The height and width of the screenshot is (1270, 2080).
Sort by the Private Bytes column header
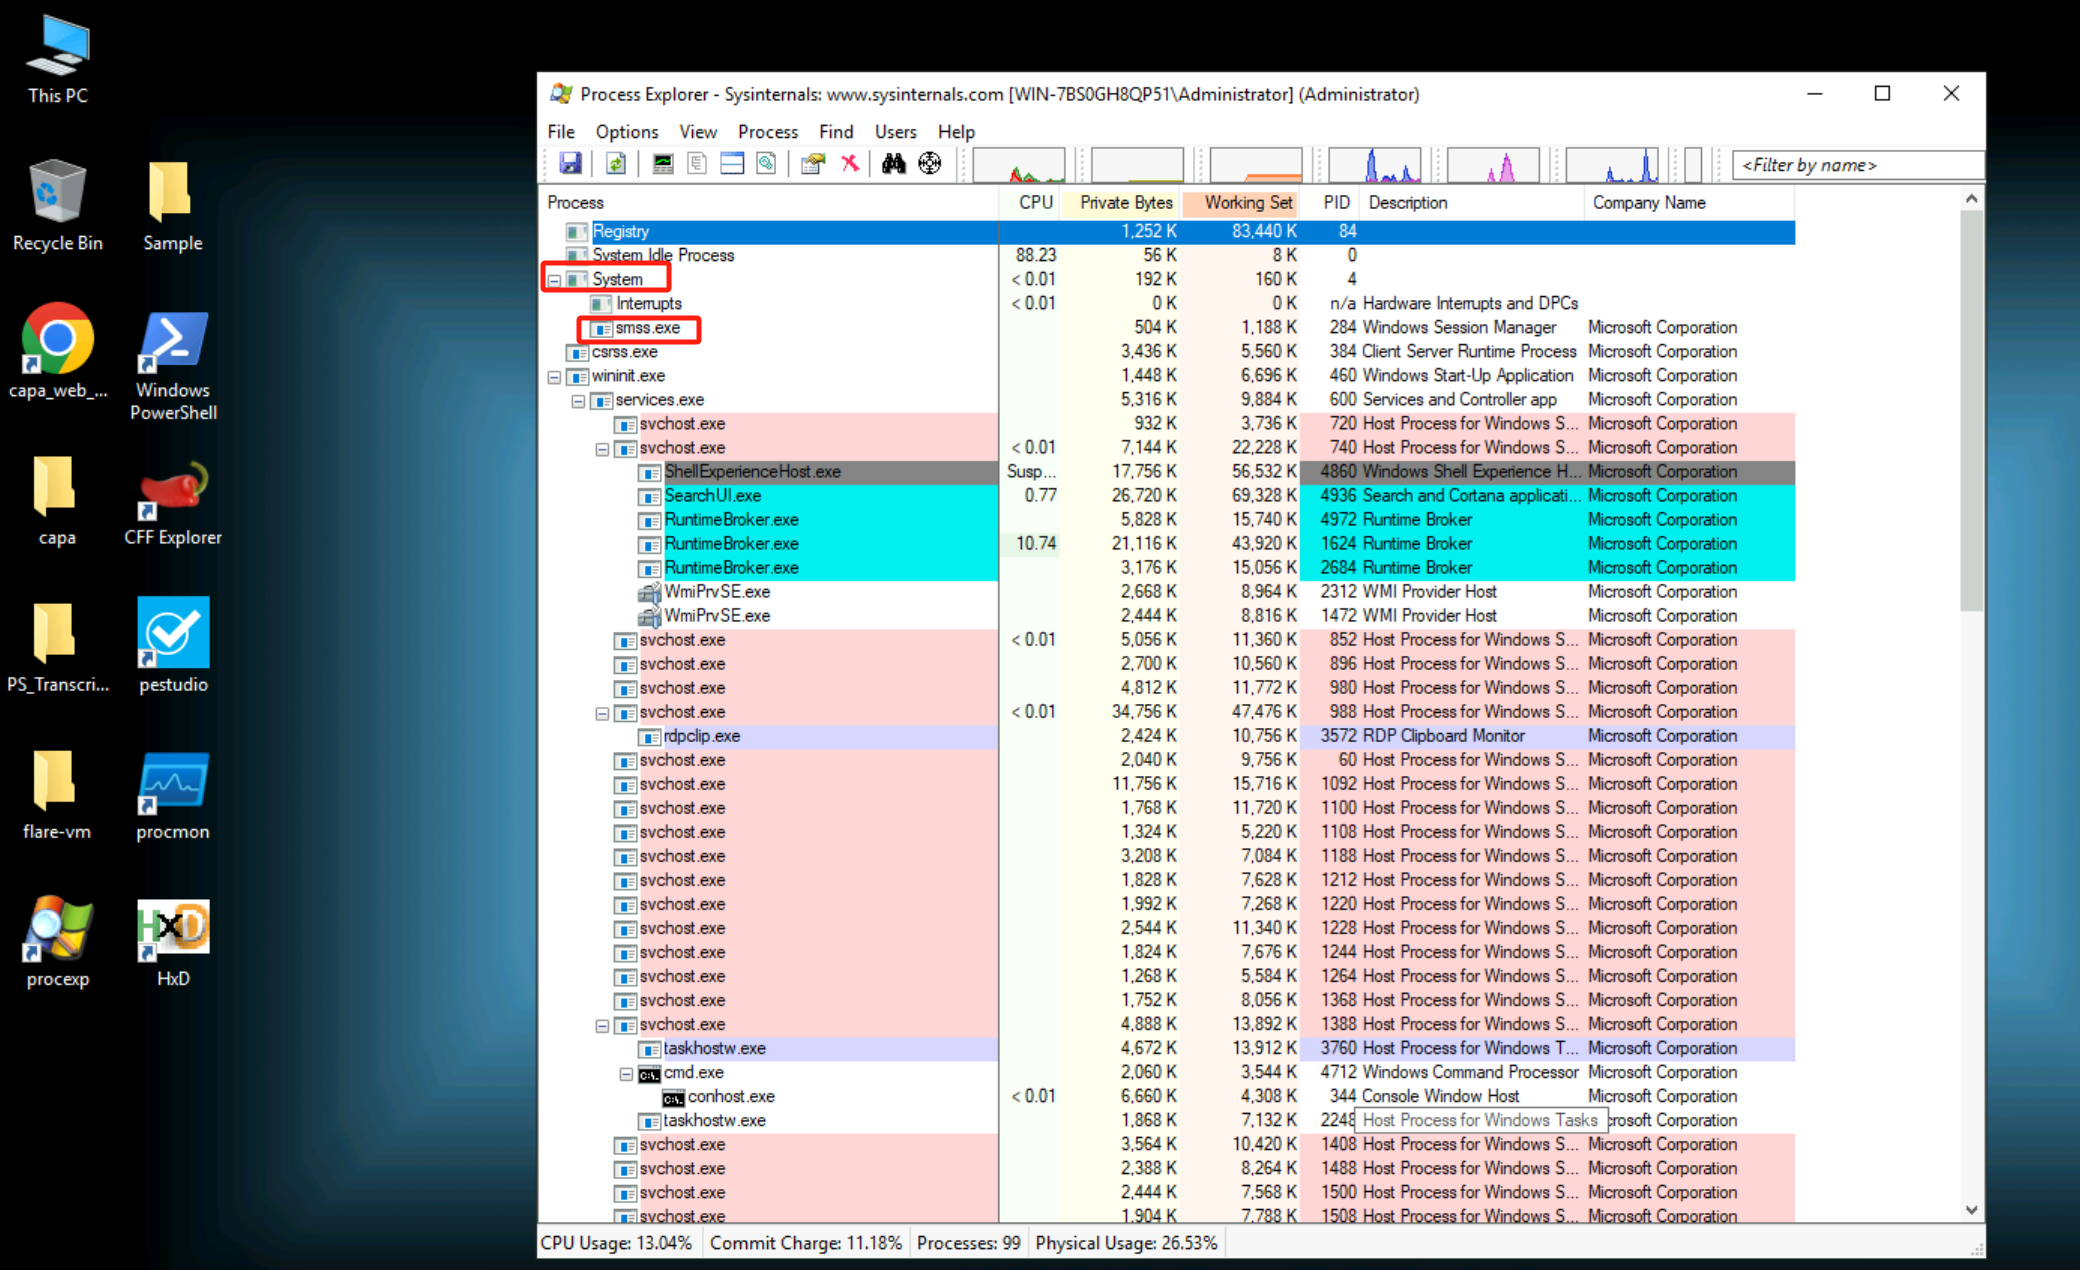coord(1125,203)
